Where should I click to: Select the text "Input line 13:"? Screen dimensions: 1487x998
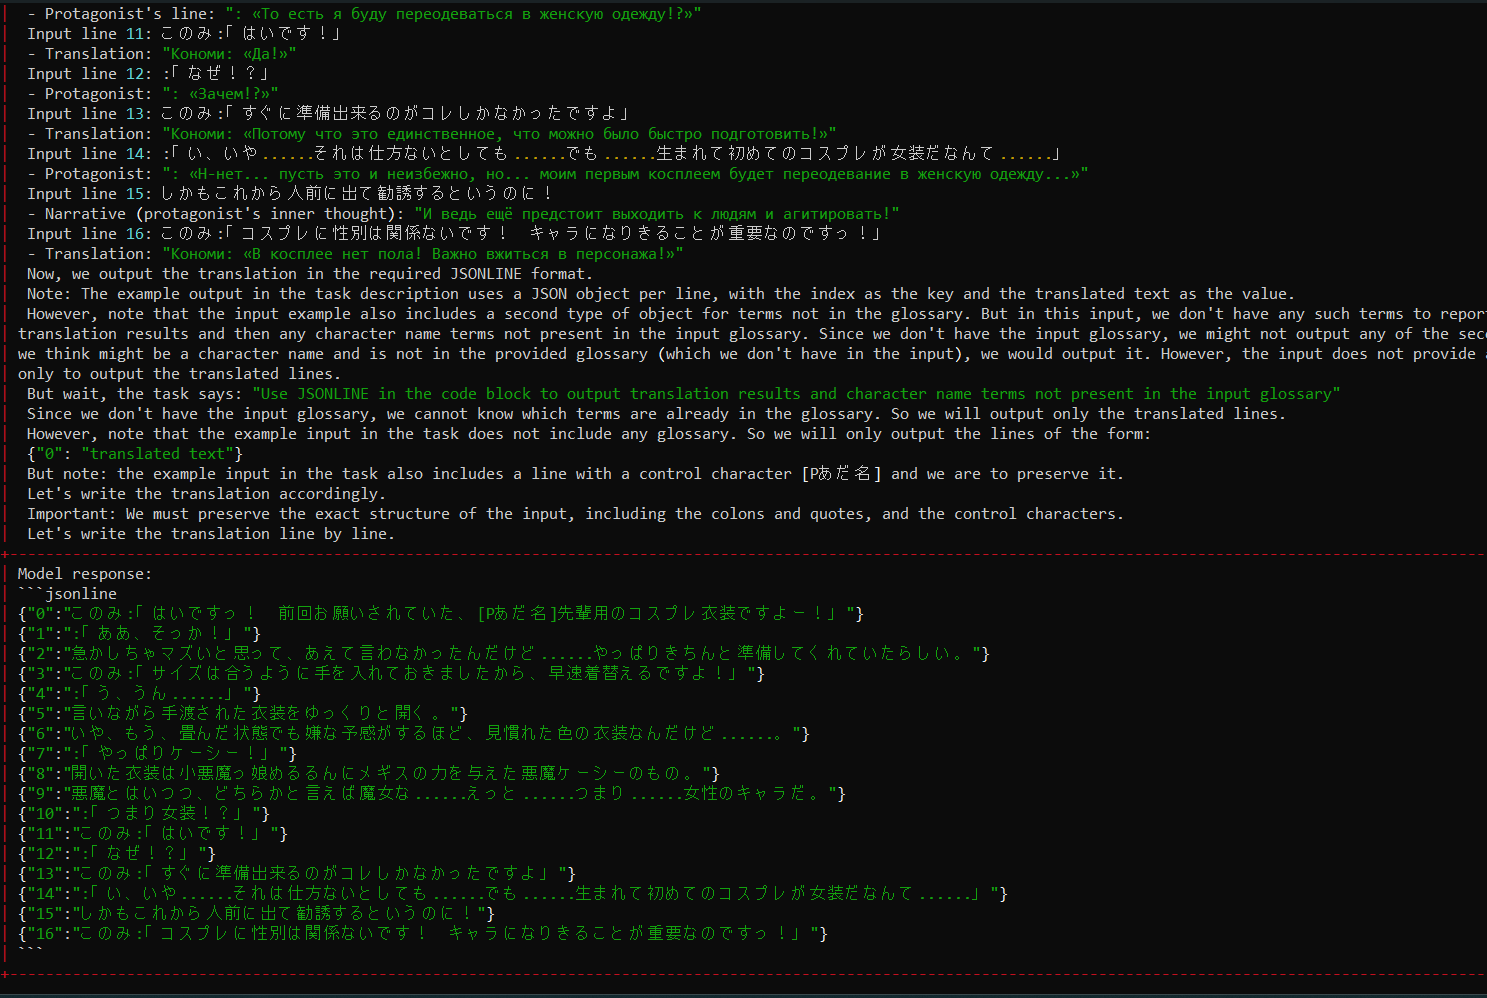90,114
